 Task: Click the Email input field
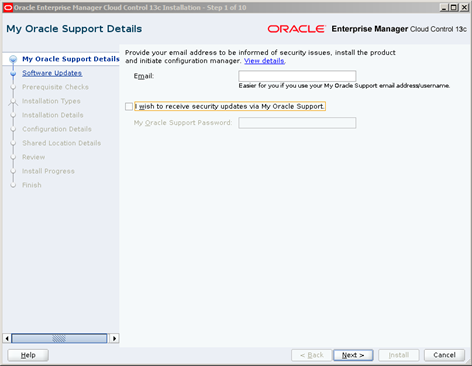tap(297, 76)
